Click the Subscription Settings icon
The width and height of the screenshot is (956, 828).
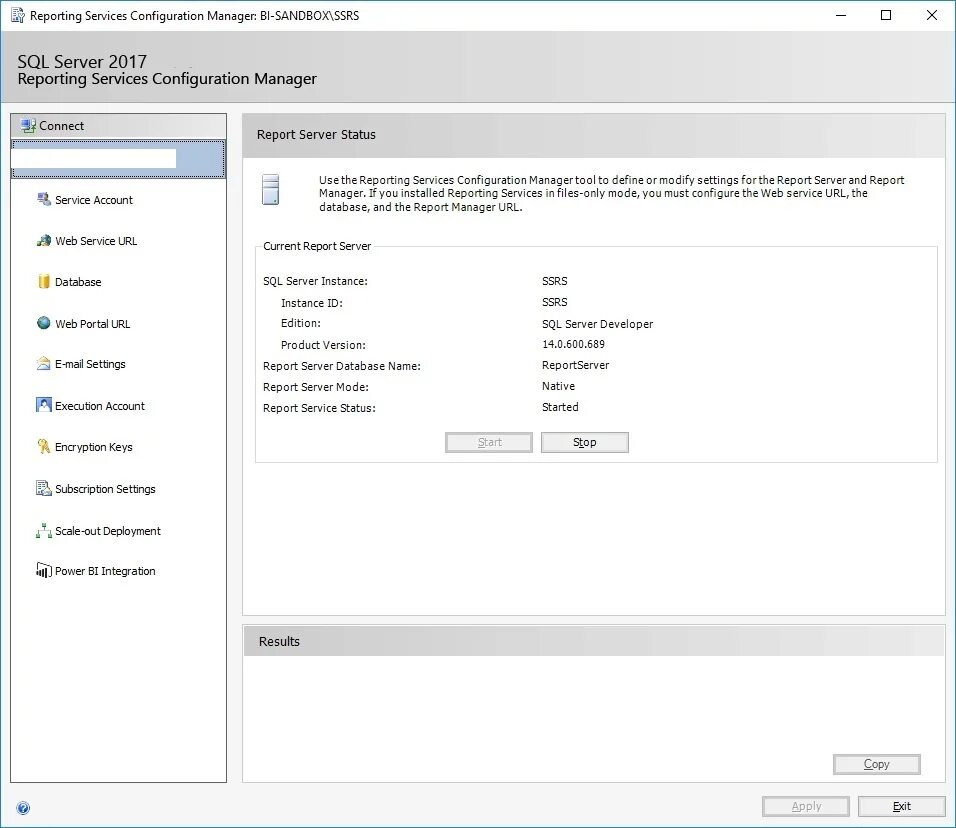pos(43,488)
